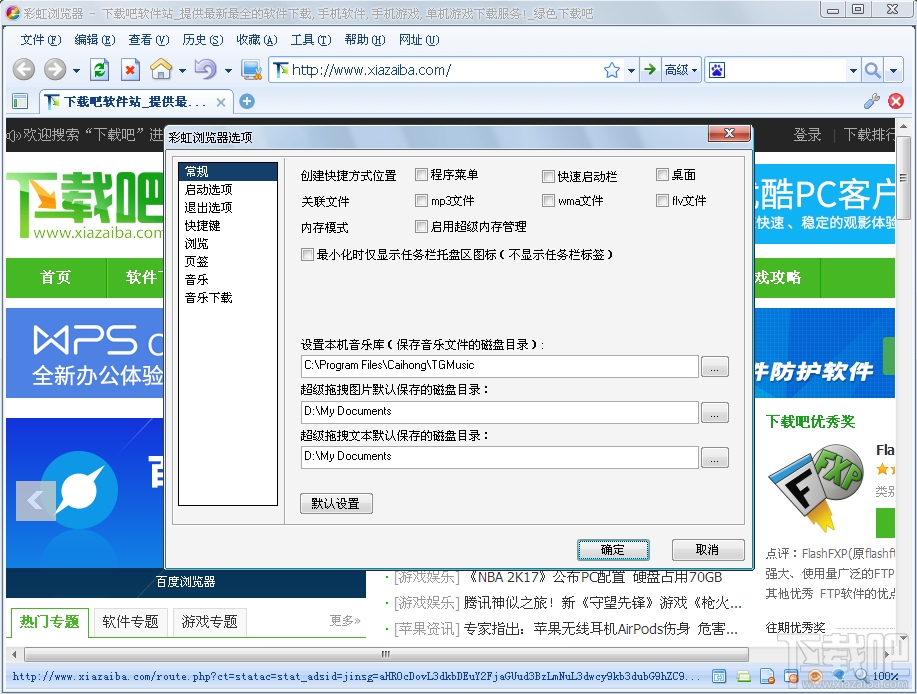The image size is (917, 694).
Task: Open bookmark star dropdown arrow
Action: 631,71
